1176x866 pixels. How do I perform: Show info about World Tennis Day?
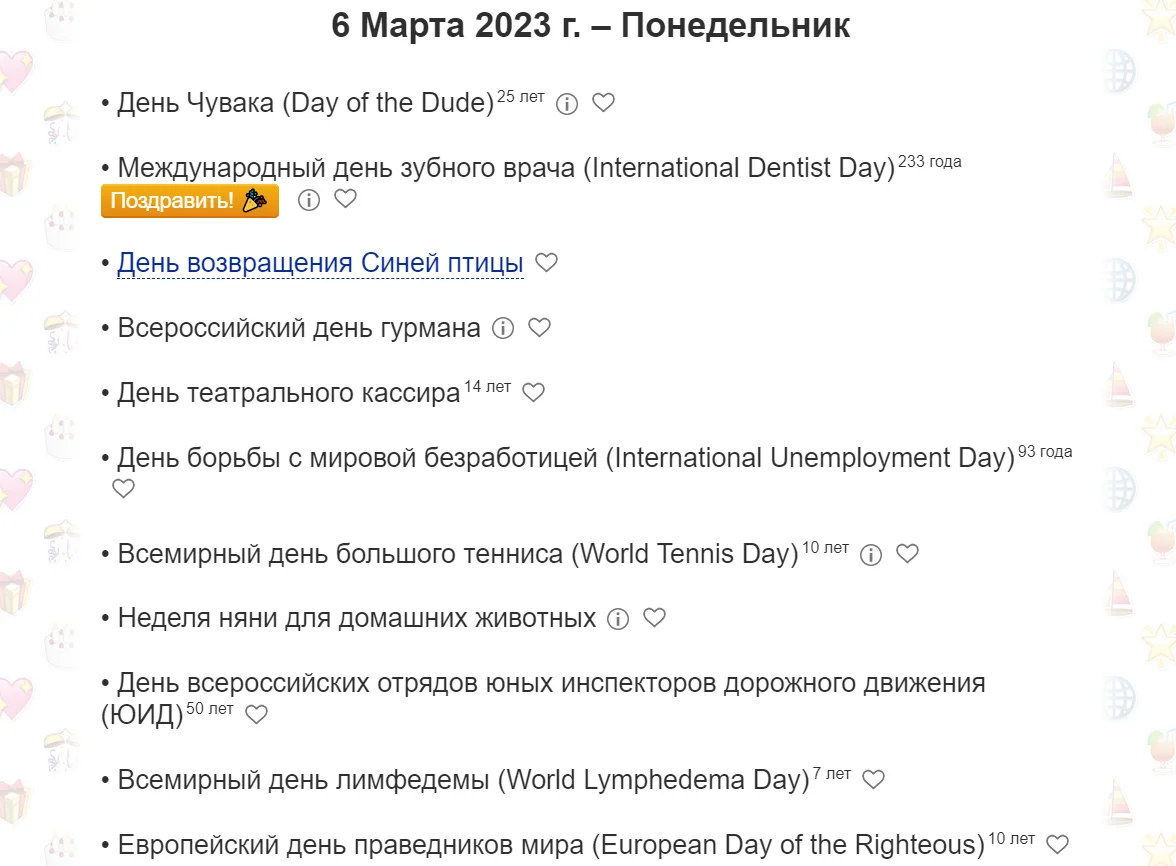coord(870,553)
